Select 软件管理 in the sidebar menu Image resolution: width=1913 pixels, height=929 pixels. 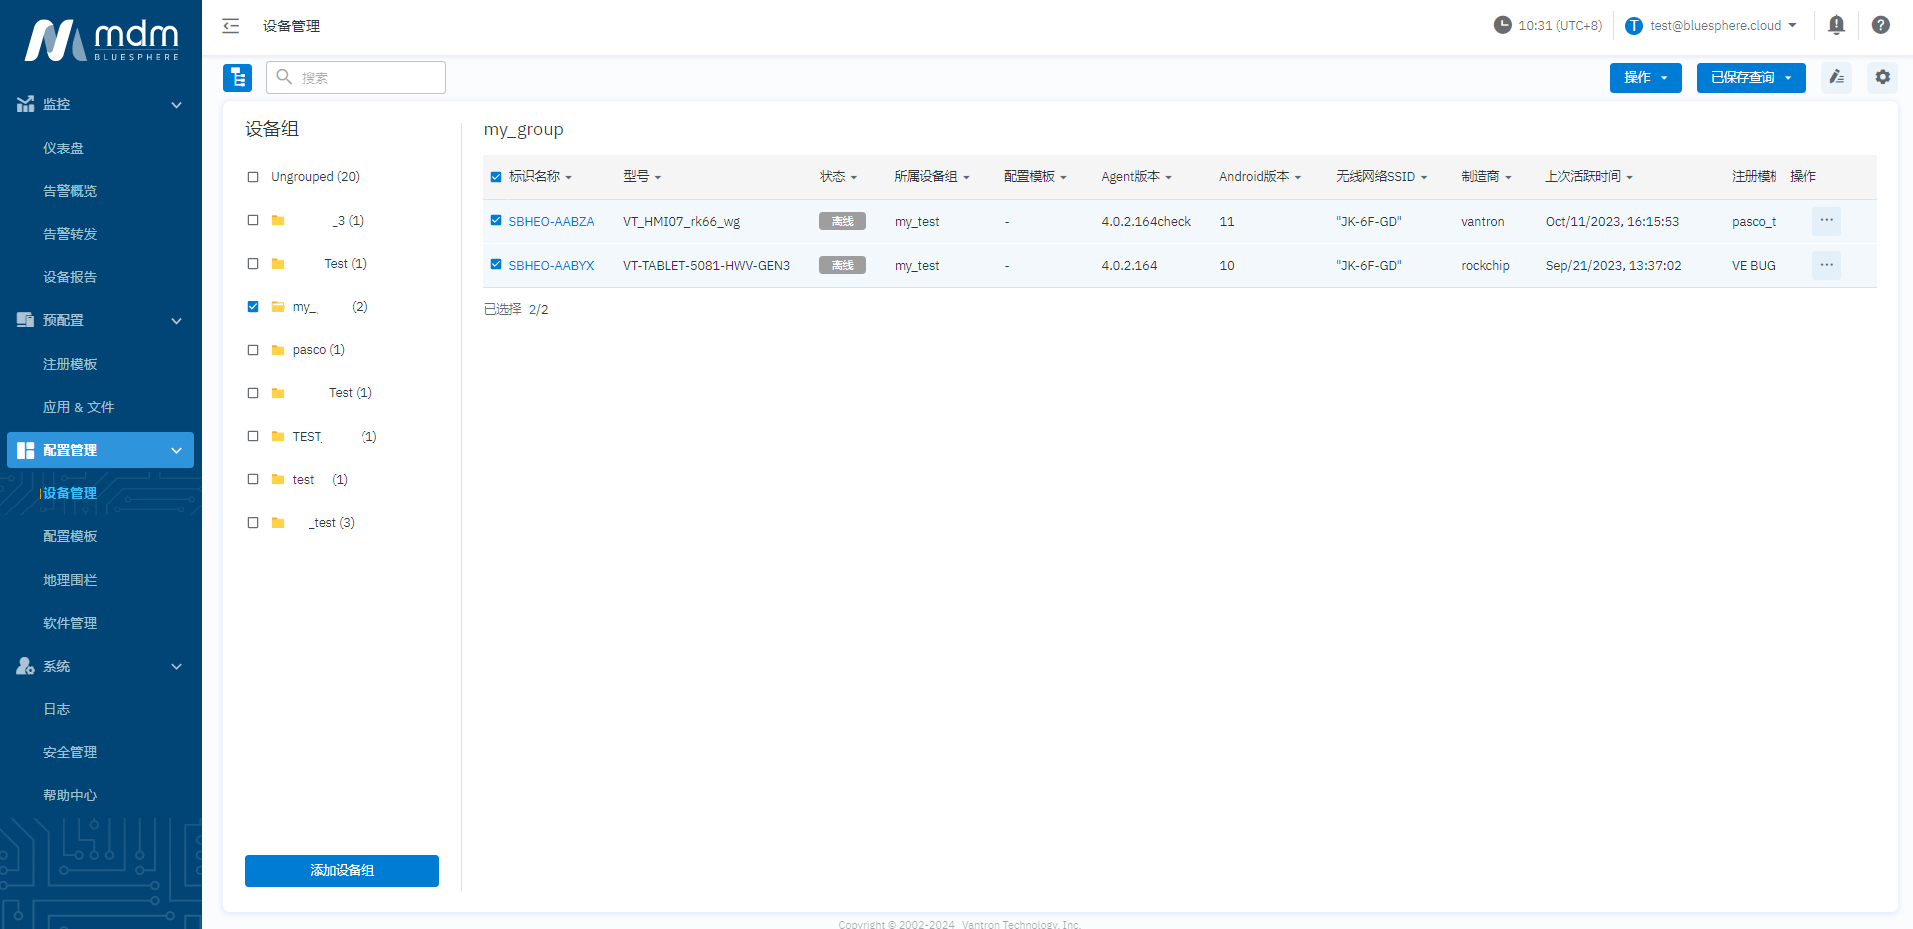coord(70,622)
